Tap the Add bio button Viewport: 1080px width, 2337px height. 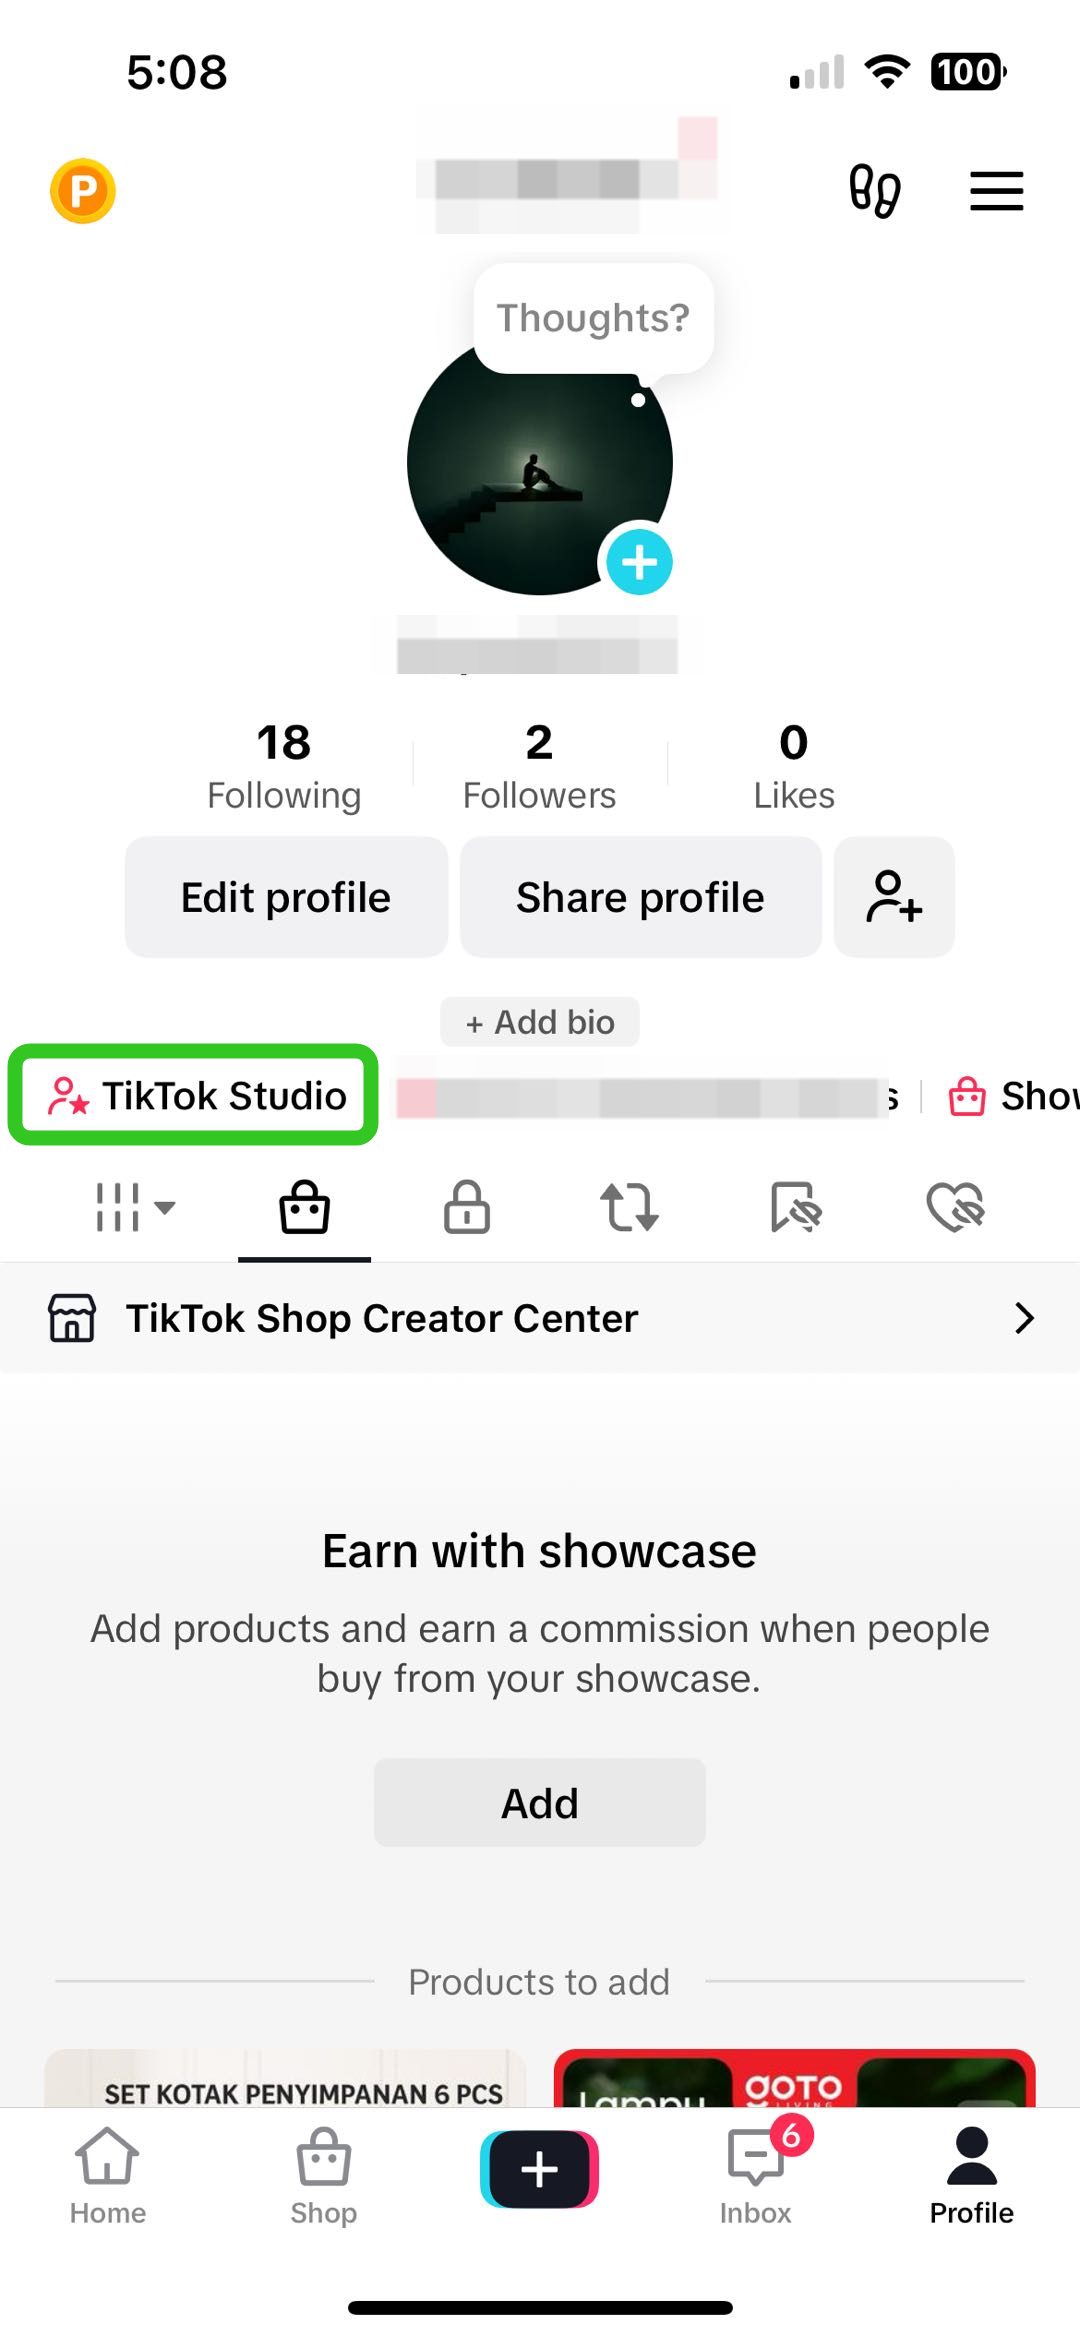(540, 1022)
